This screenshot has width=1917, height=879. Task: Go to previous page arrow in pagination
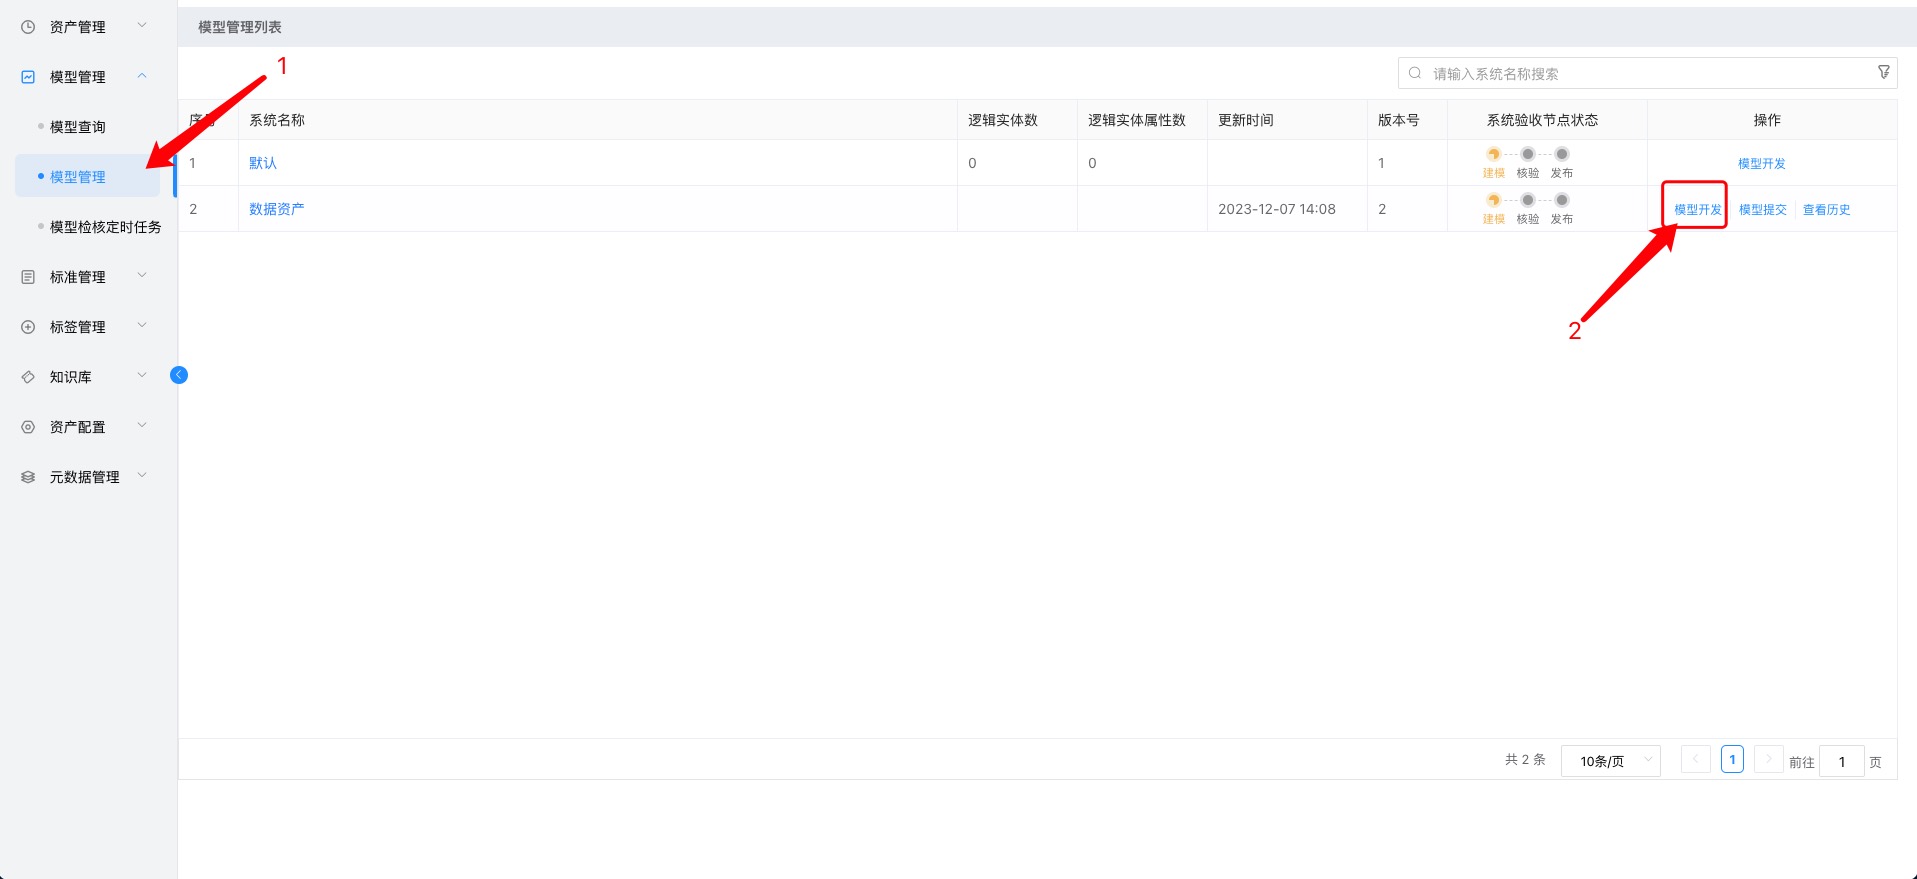[x=1696, y=759]
